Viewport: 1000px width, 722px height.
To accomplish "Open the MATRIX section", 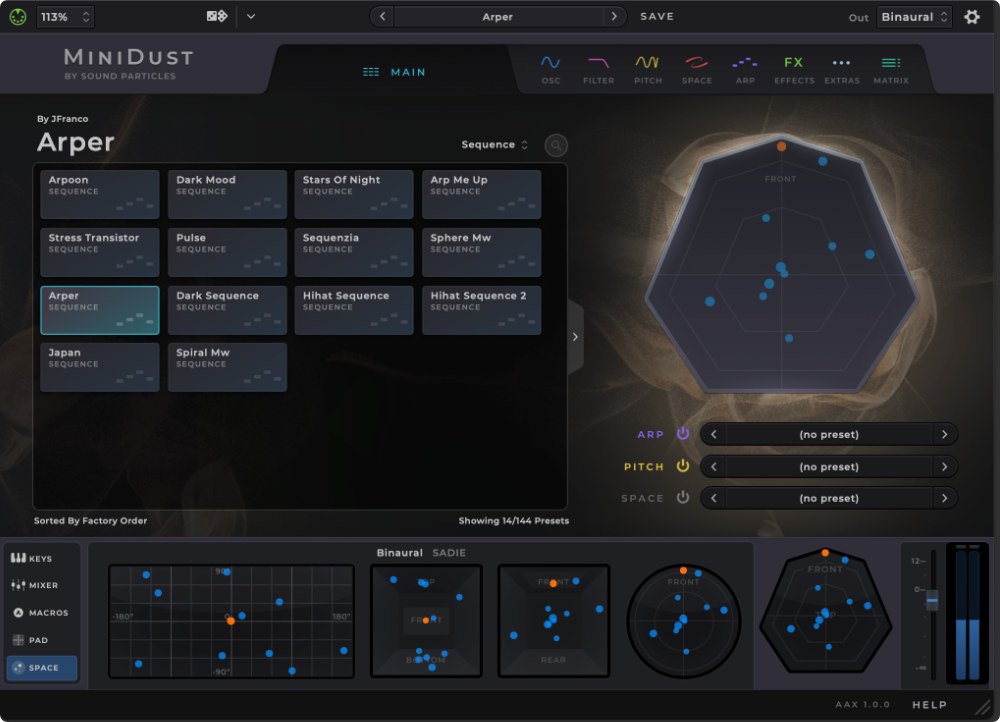I will pyautogui.click(x=891, y=70).
